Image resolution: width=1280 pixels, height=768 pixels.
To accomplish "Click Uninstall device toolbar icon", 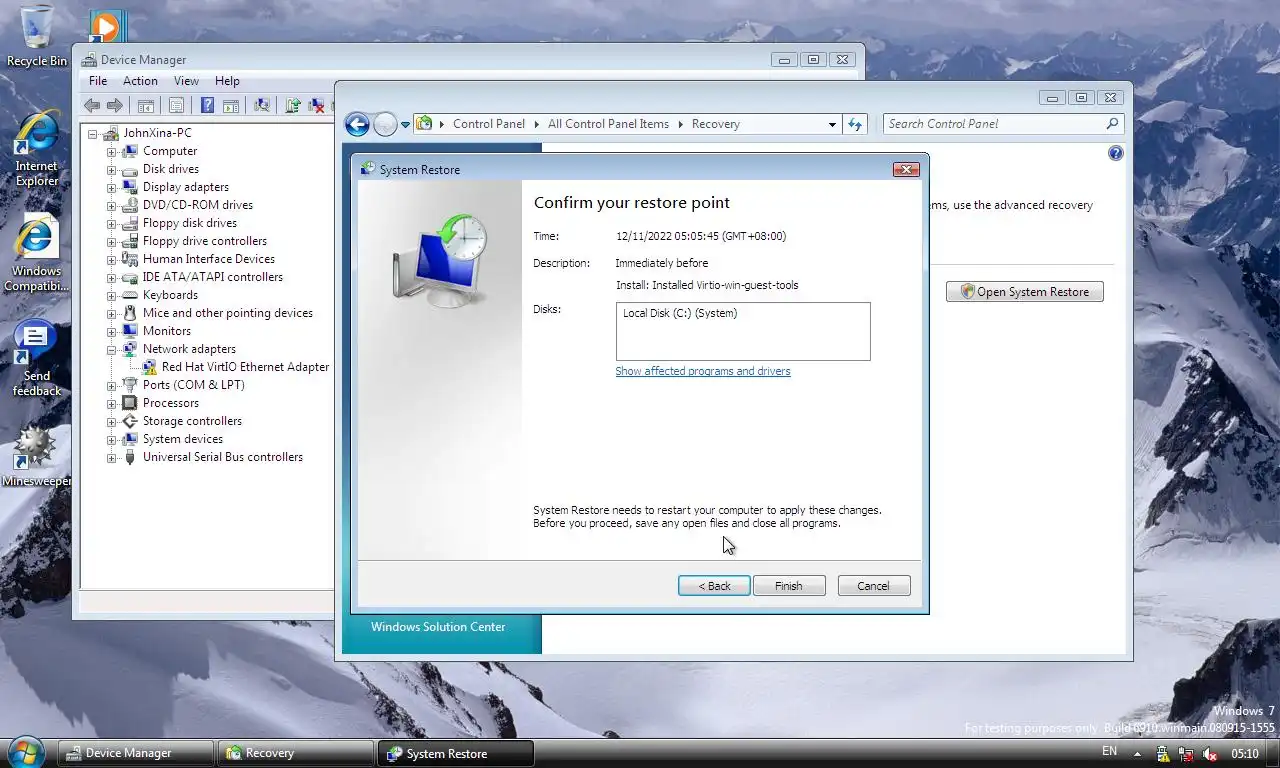I will [x=316, y=105].
